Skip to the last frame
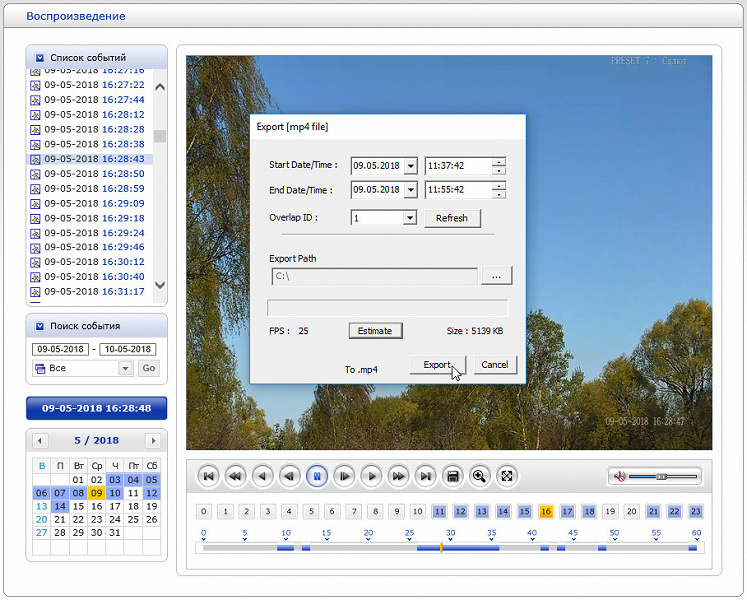 click(425, 477)
